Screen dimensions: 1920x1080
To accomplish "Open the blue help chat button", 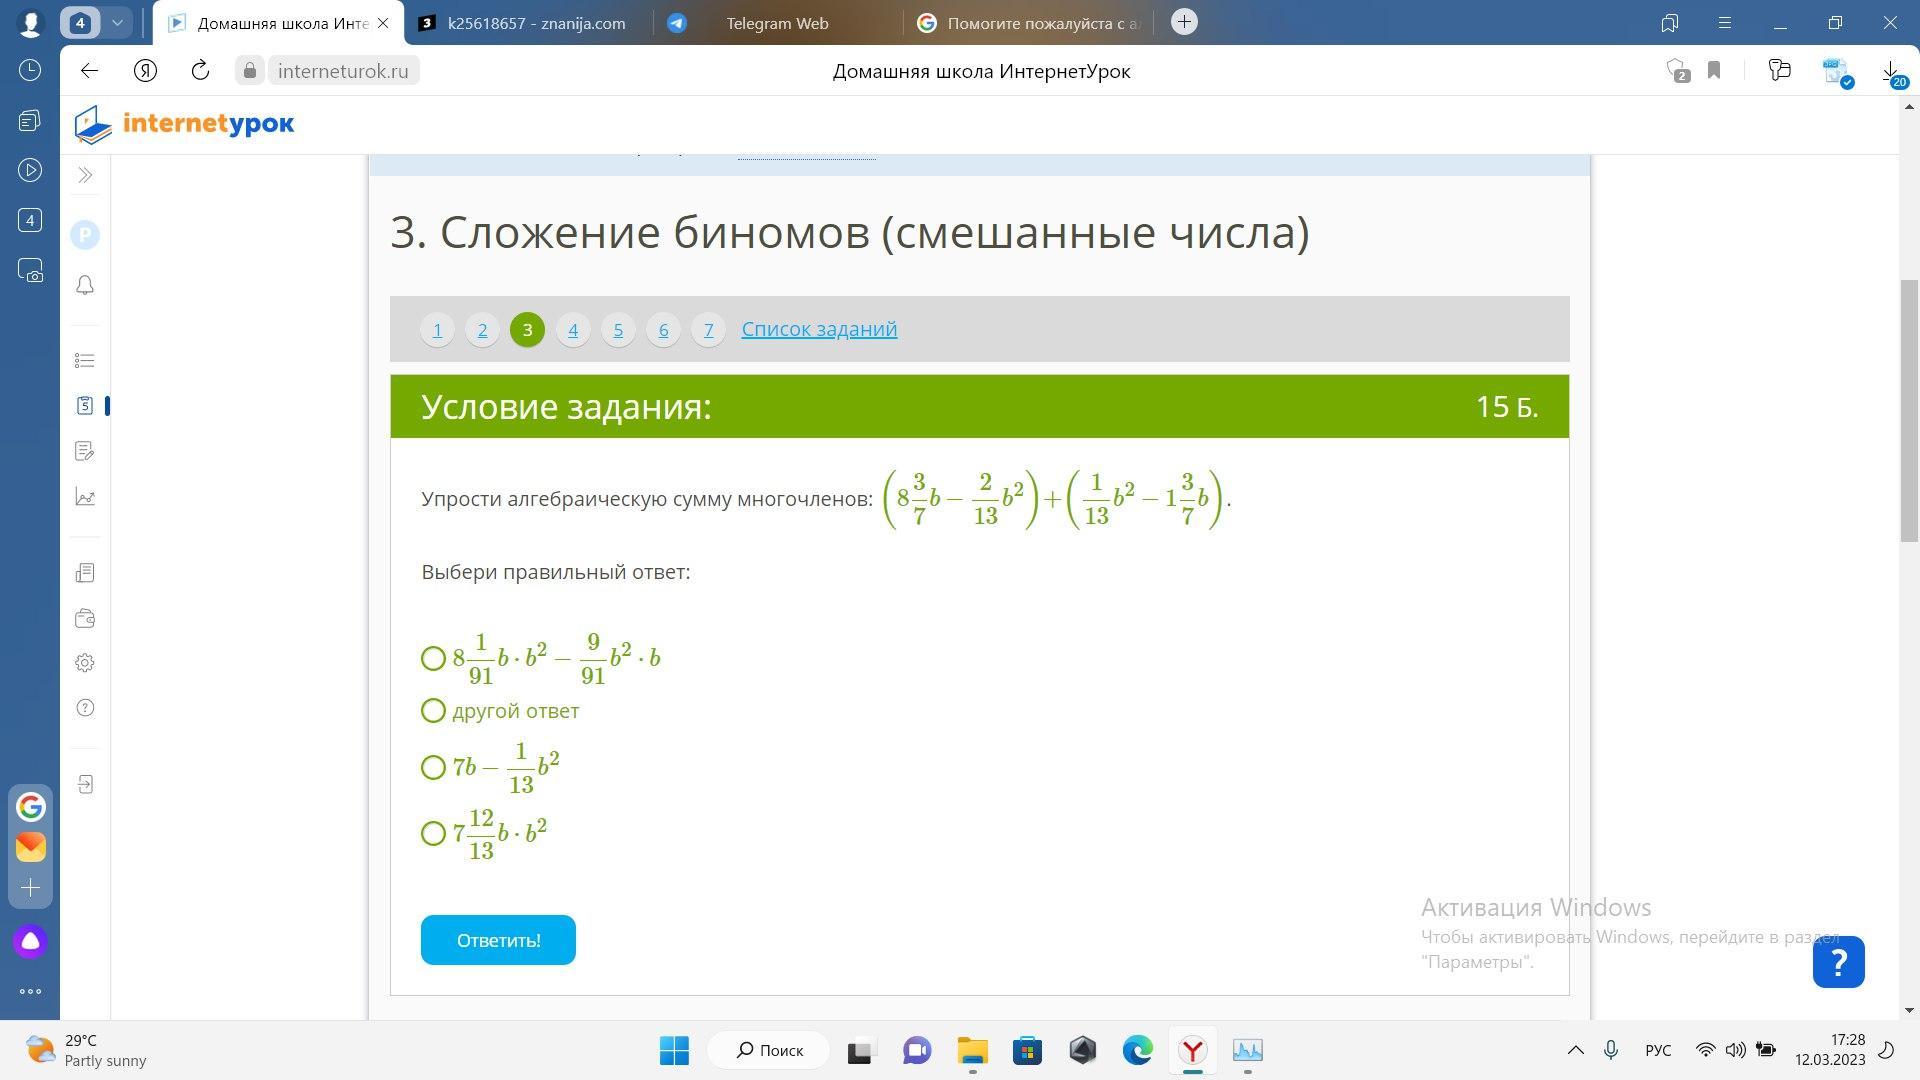I will [1838, 962].
